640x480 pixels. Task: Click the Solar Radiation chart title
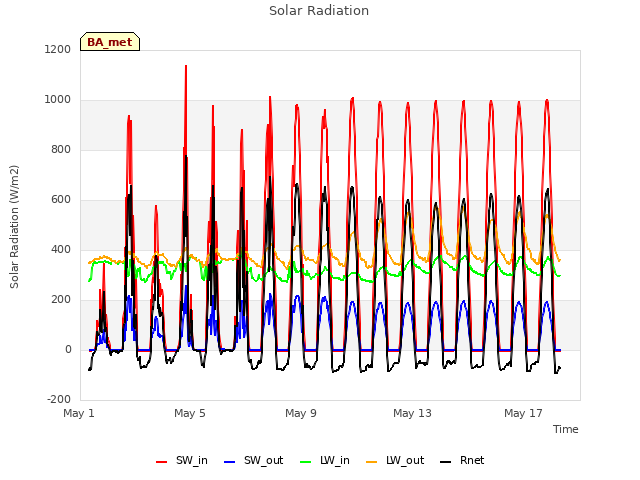click(x=319, y=11)
